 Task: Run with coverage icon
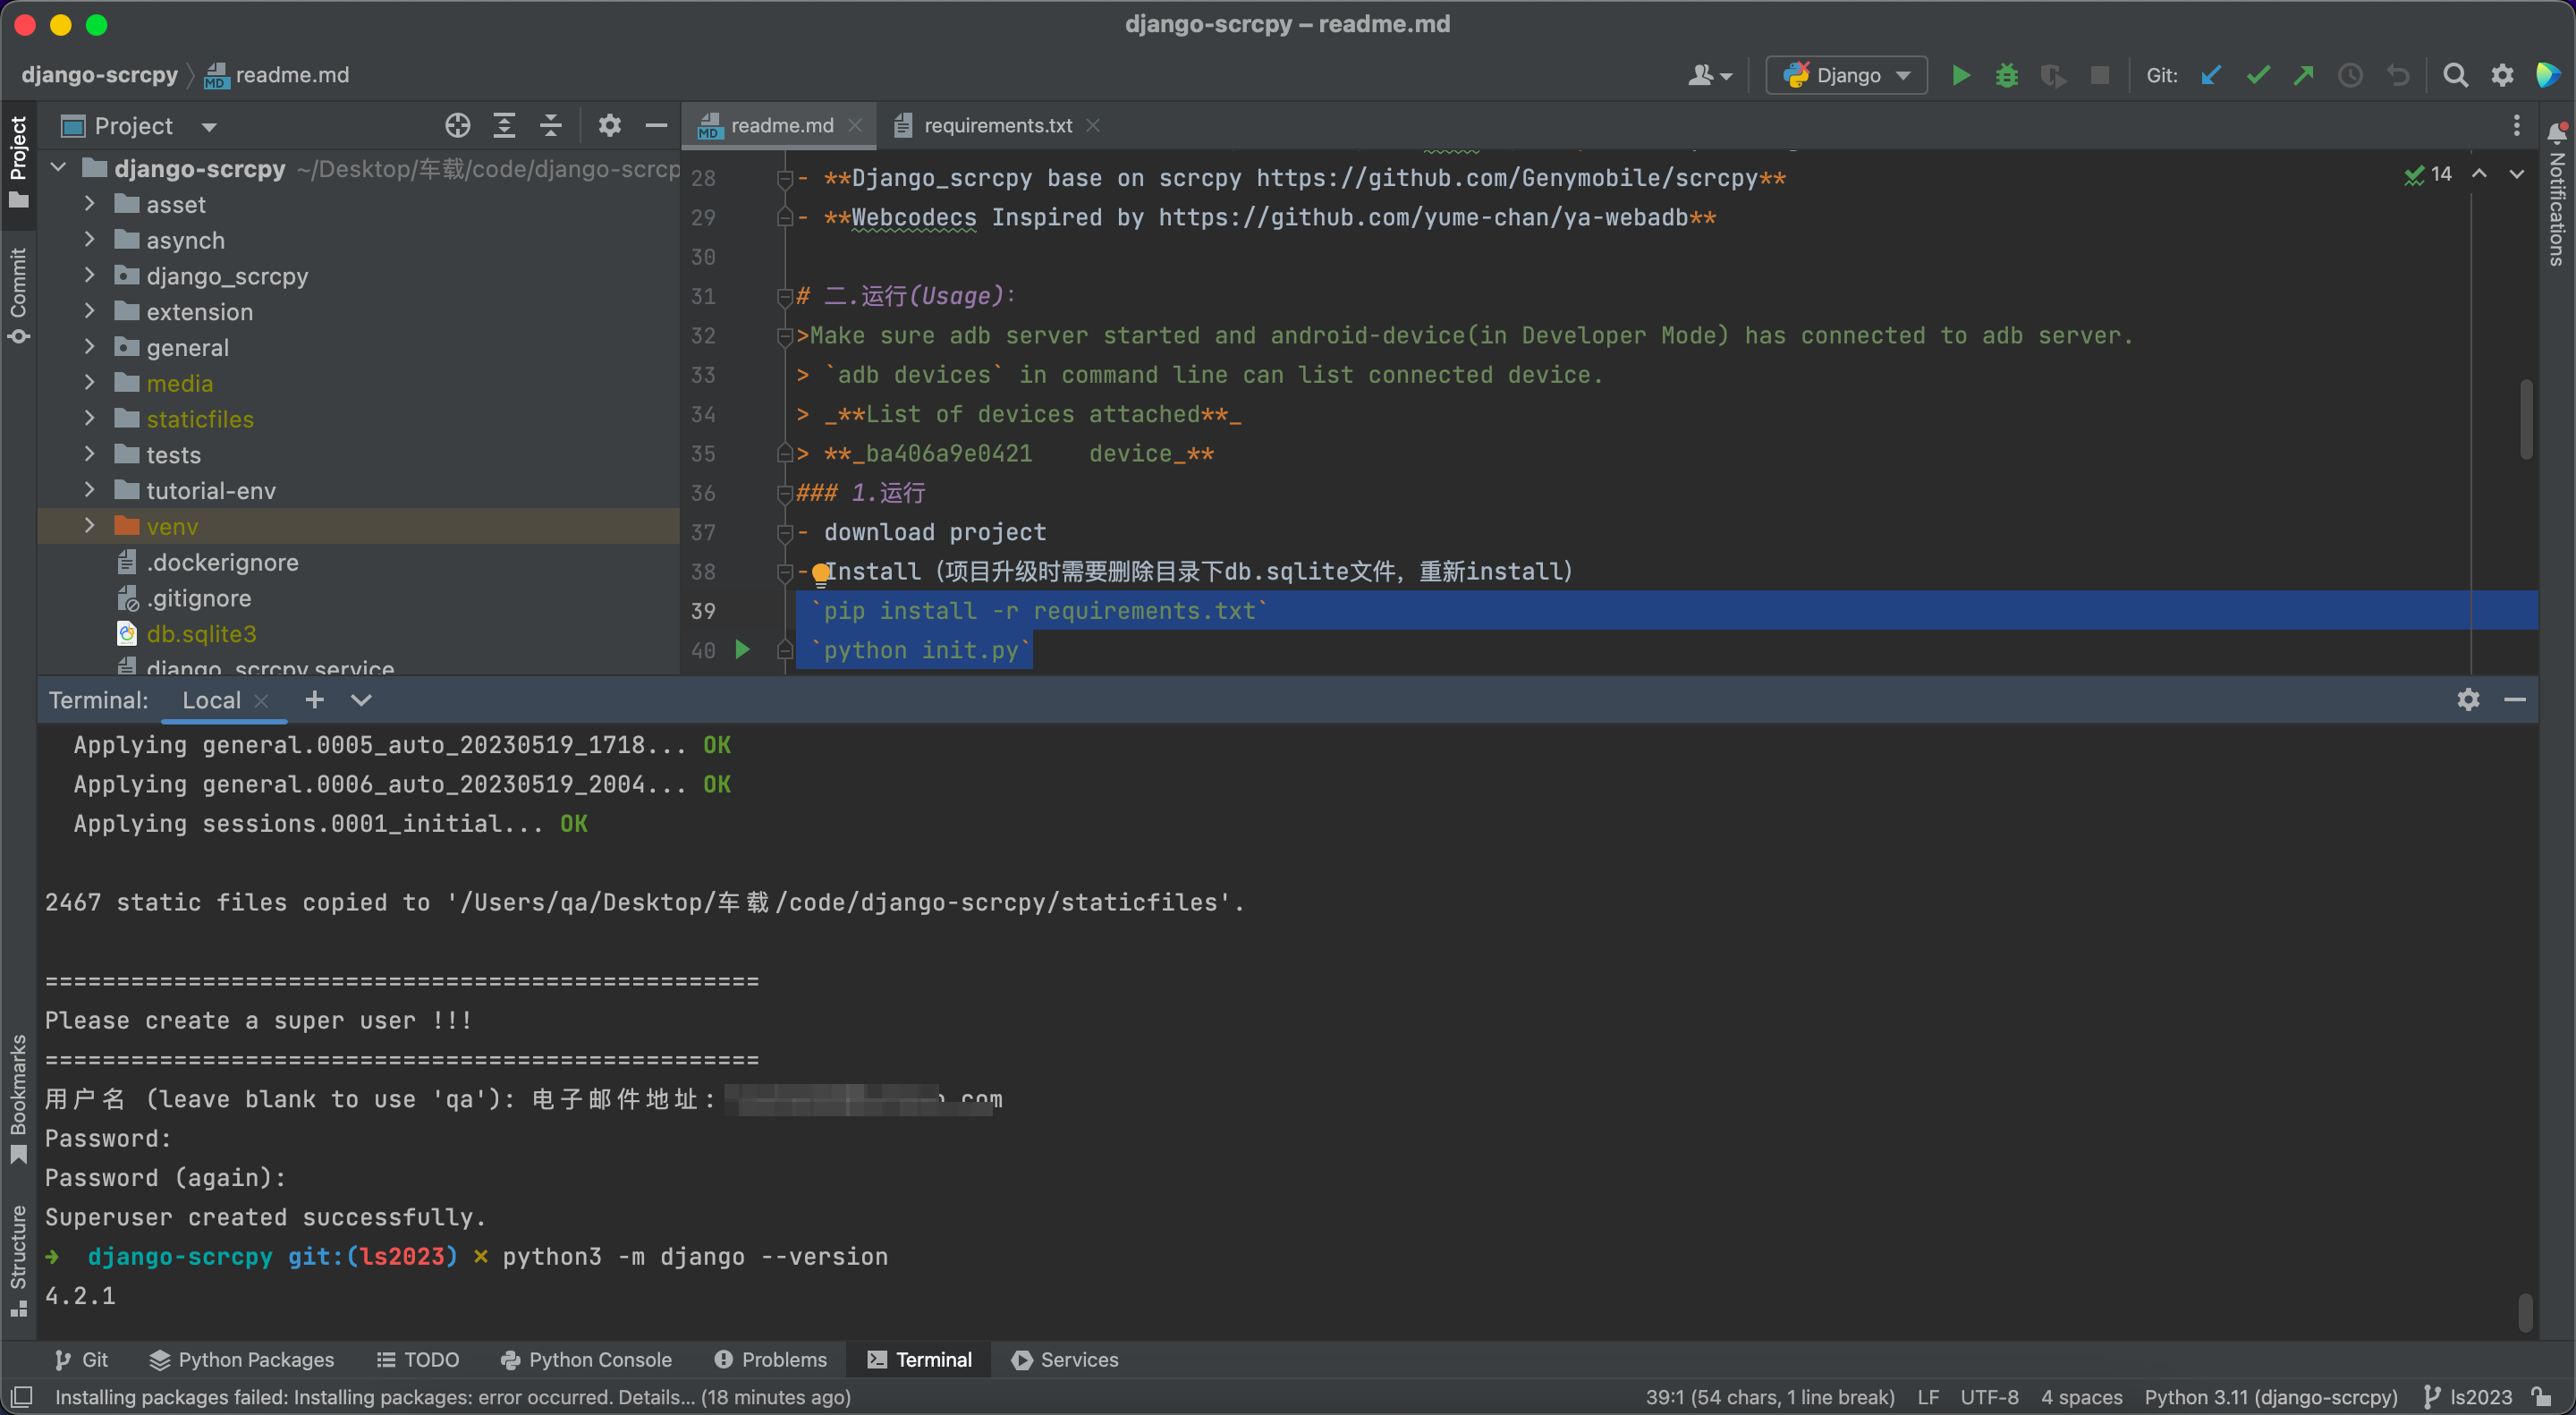[2053, 76]
